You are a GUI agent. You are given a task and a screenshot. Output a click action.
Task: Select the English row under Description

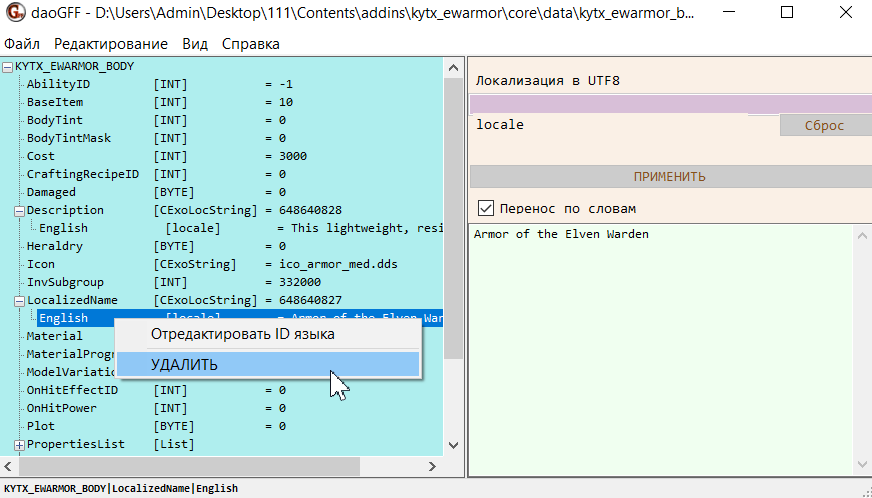click(241, 228)
